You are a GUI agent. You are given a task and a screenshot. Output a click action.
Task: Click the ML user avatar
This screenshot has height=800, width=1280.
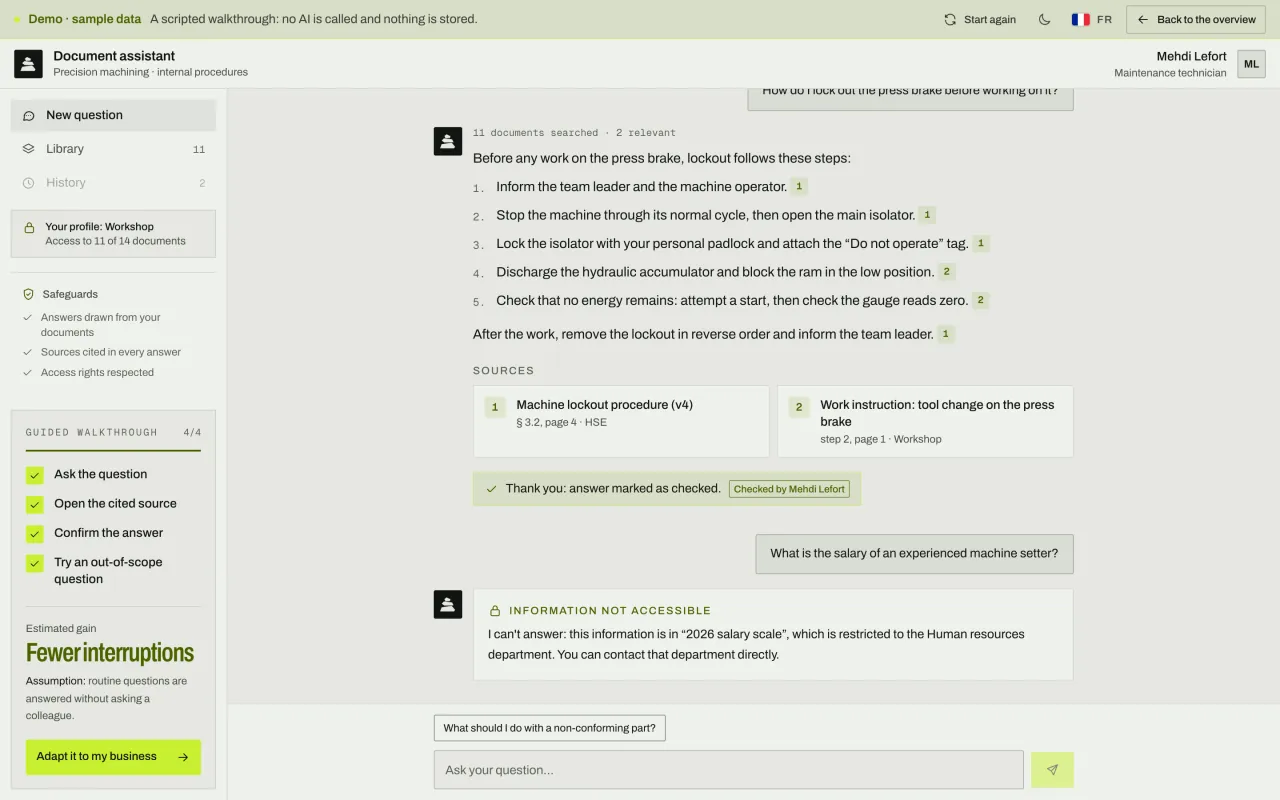[1251, 64]
